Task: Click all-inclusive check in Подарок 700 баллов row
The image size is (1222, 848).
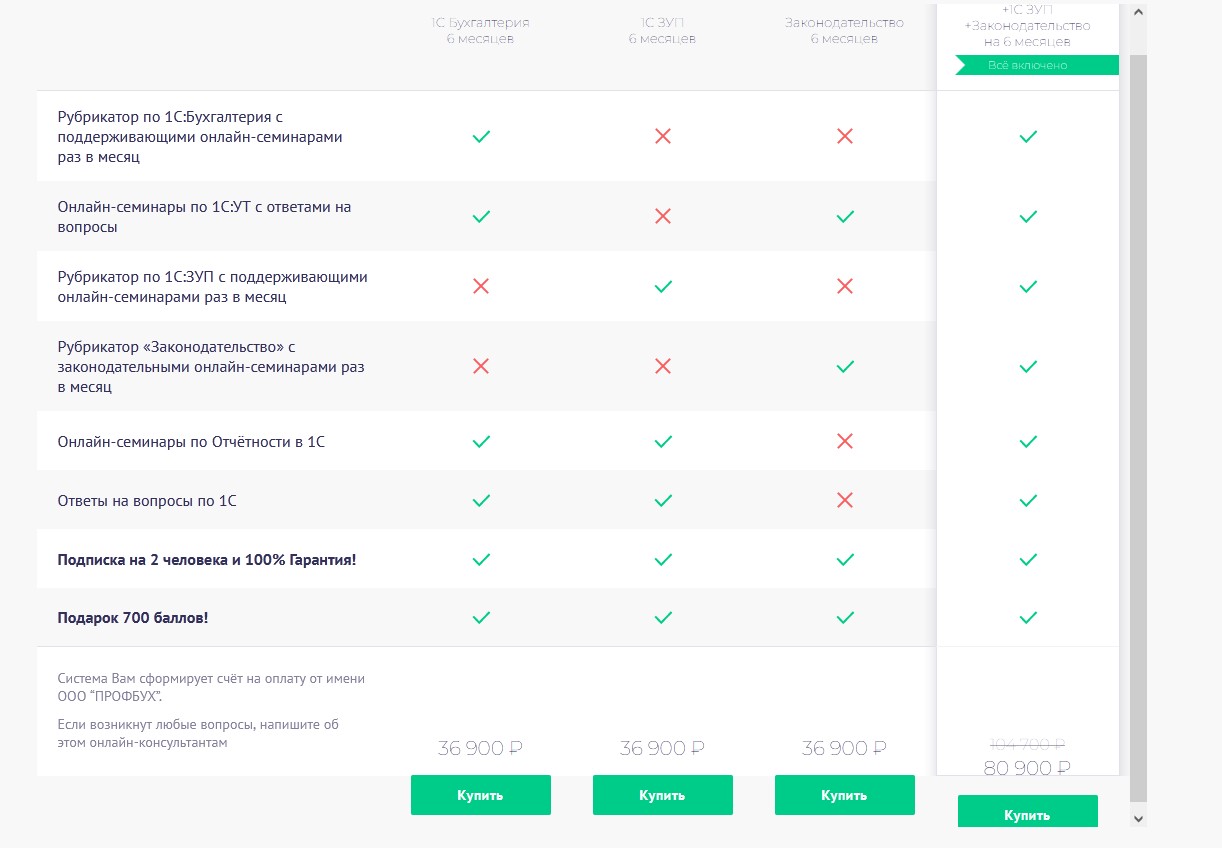Action: click(1027, 618)
